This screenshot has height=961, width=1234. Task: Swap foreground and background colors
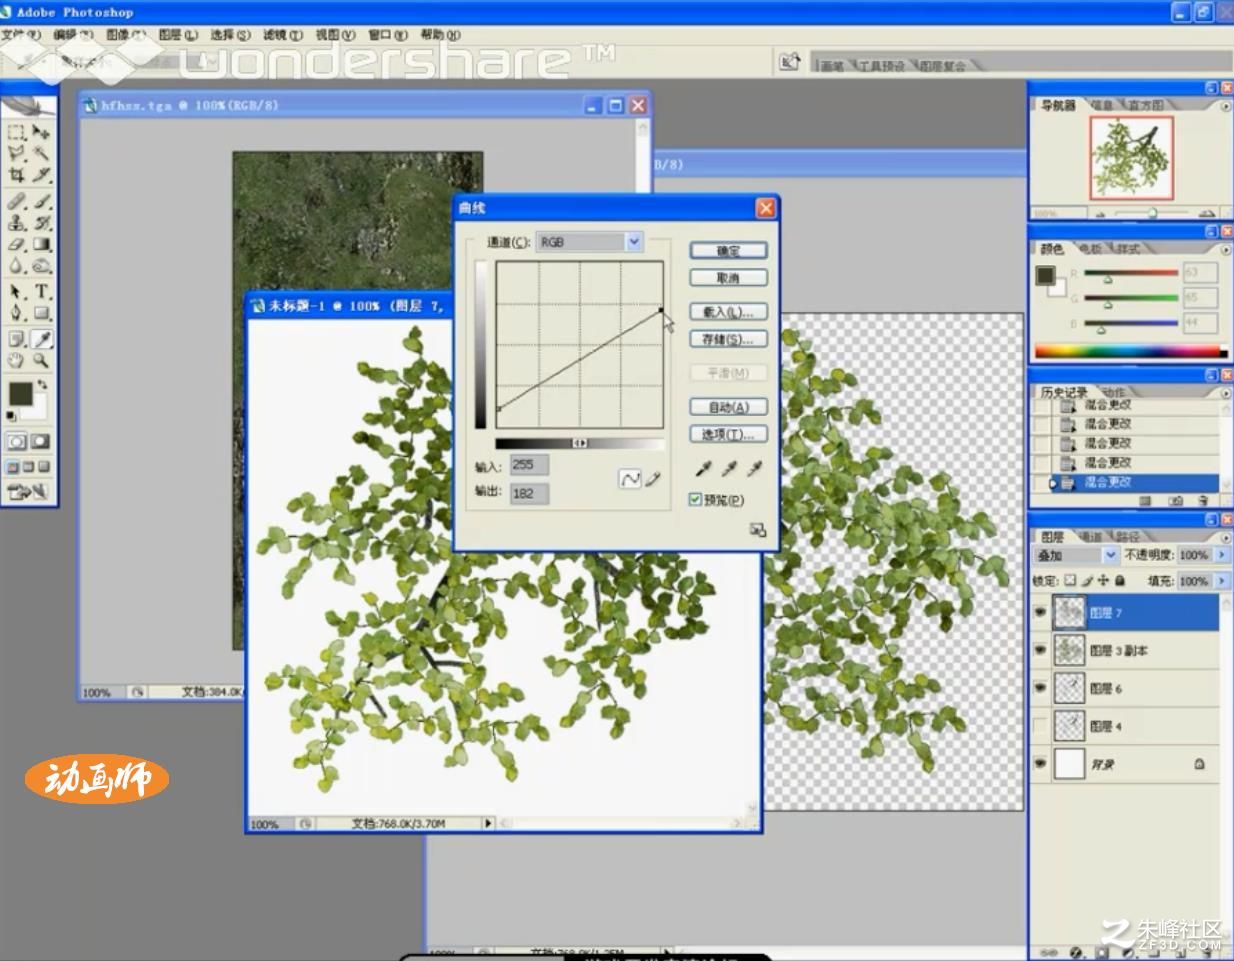(43, 384)
